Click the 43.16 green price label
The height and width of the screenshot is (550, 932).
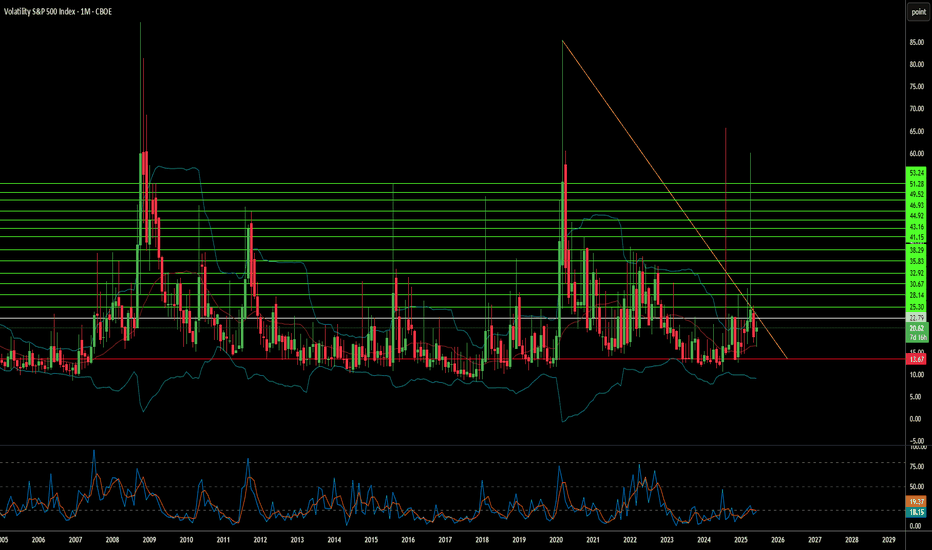coord(917,227)
